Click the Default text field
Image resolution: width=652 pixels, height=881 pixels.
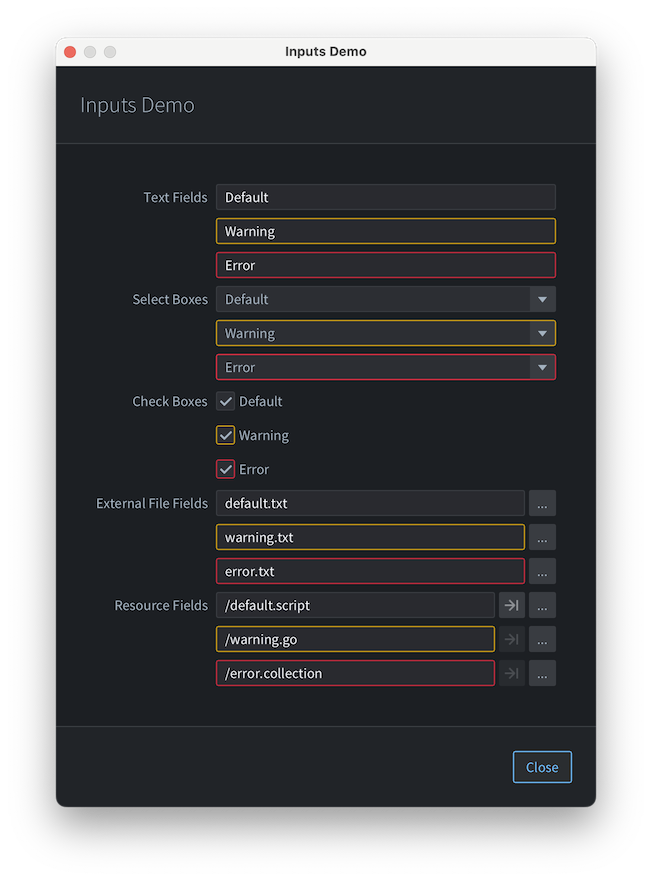385,197
